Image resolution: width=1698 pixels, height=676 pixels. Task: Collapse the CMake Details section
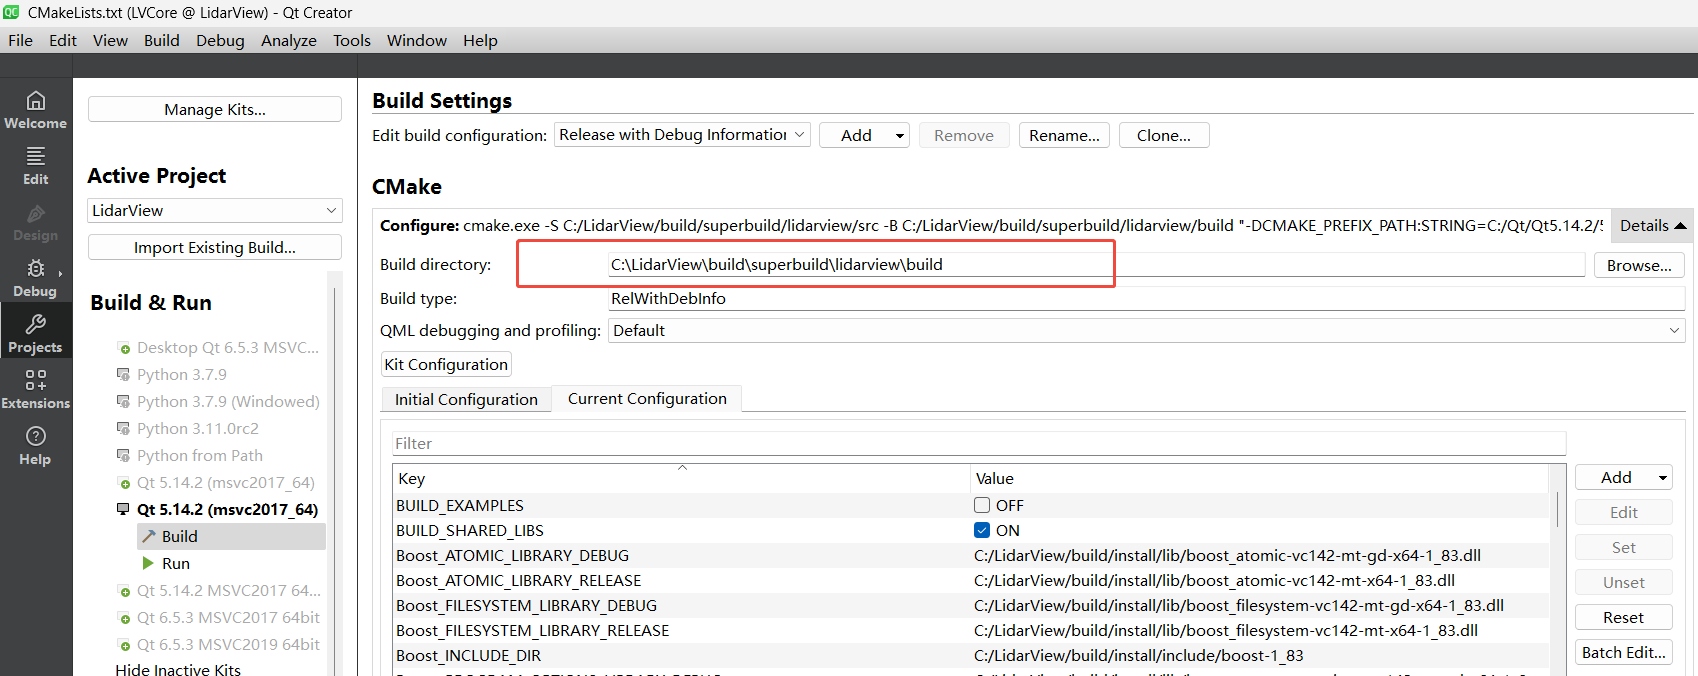pos(1653,226)
